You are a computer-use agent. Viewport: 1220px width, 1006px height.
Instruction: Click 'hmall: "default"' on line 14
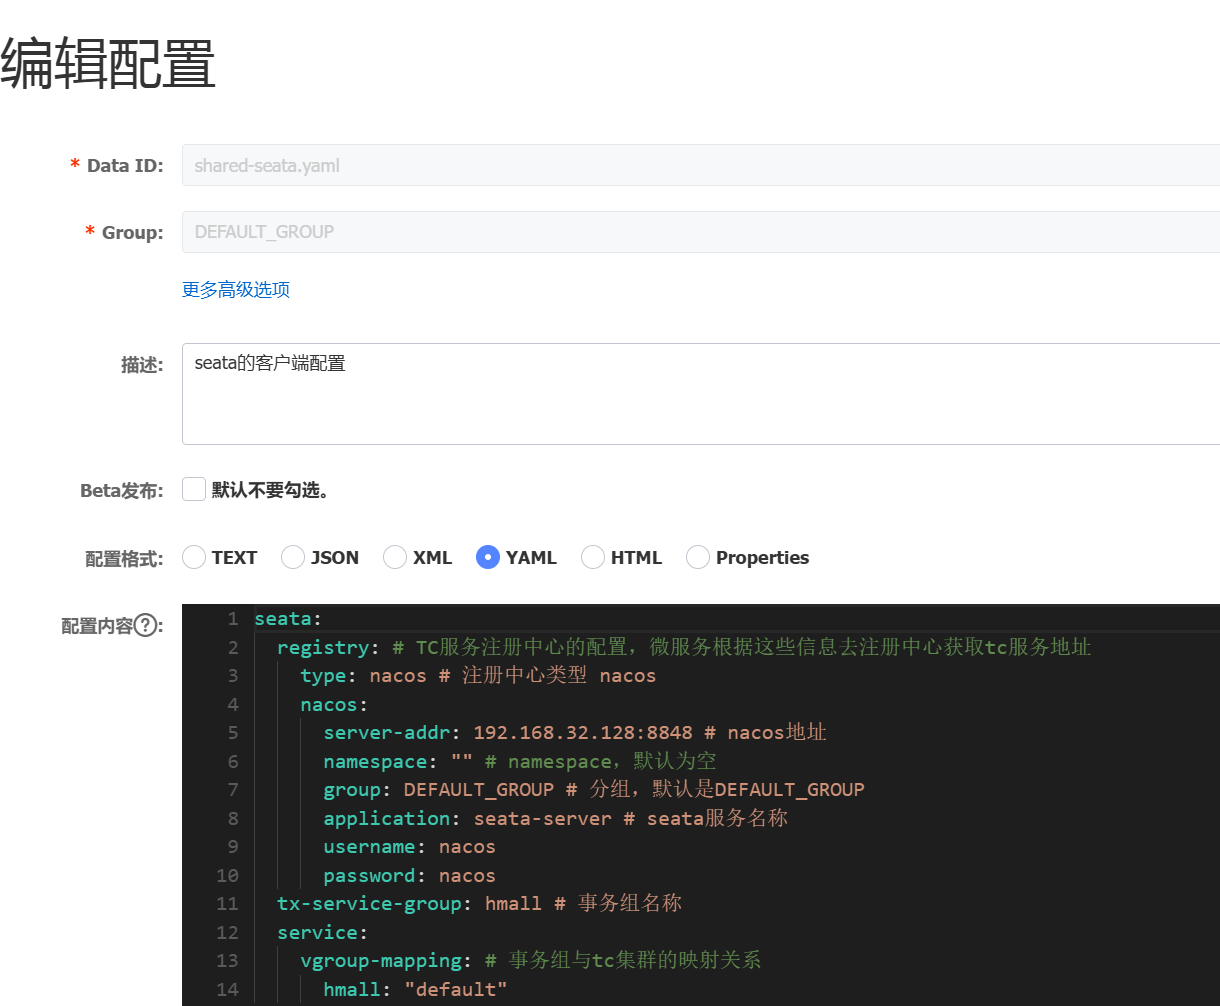pyautogui.click(x=415, y=989)
